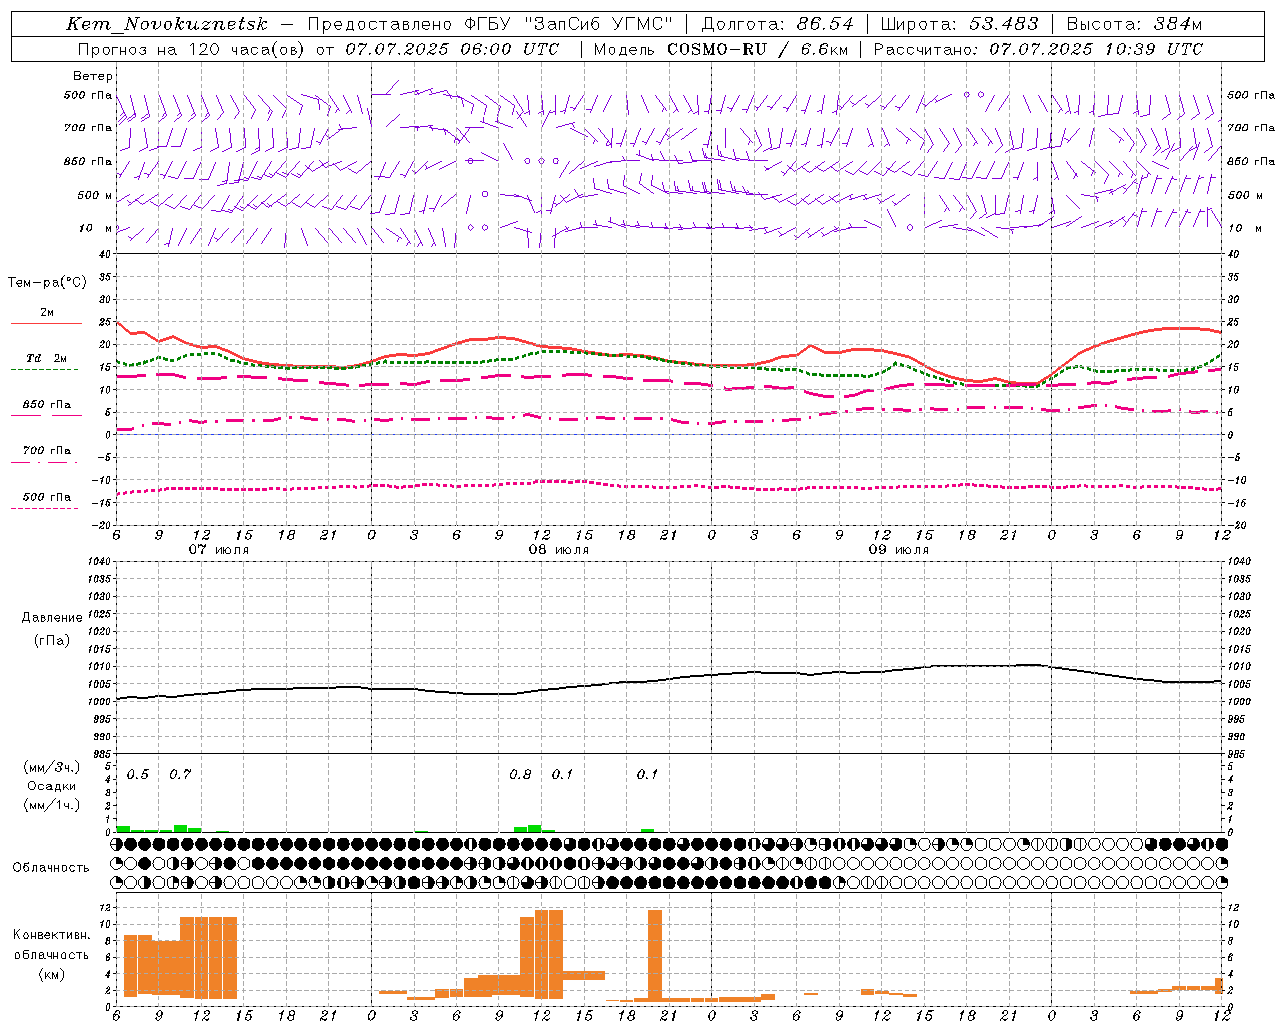
Task: Click the (мм/1ч.) precipitation unit label
Action: [x=52, y=805]
